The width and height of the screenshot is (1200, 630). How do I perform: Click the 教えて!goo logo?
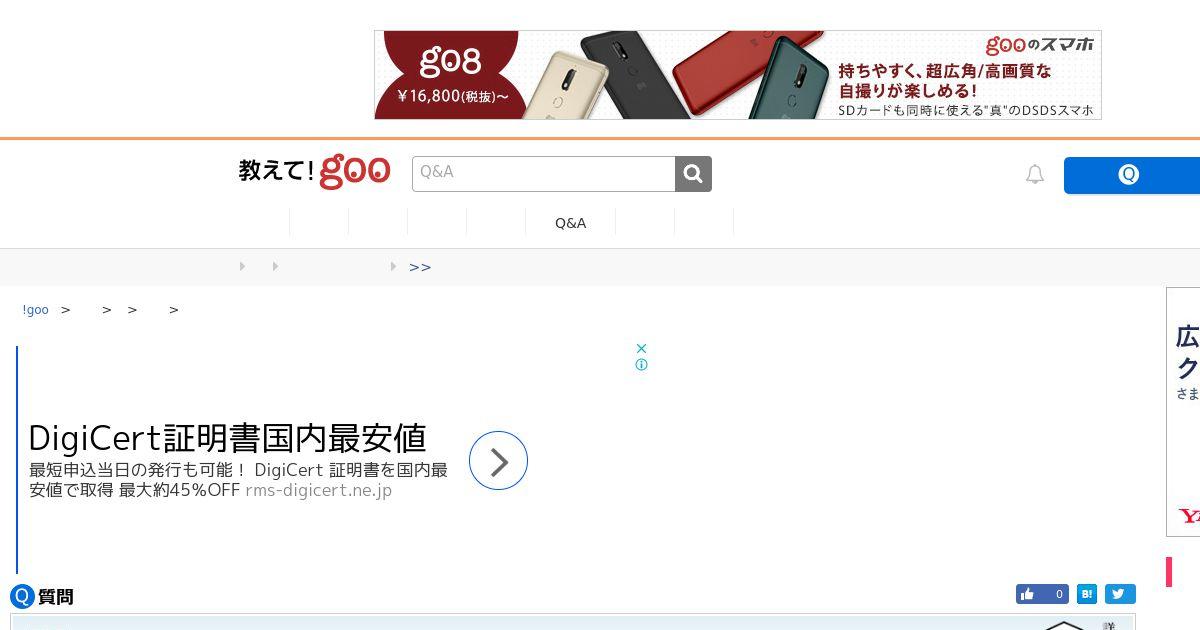pos(314,172)
